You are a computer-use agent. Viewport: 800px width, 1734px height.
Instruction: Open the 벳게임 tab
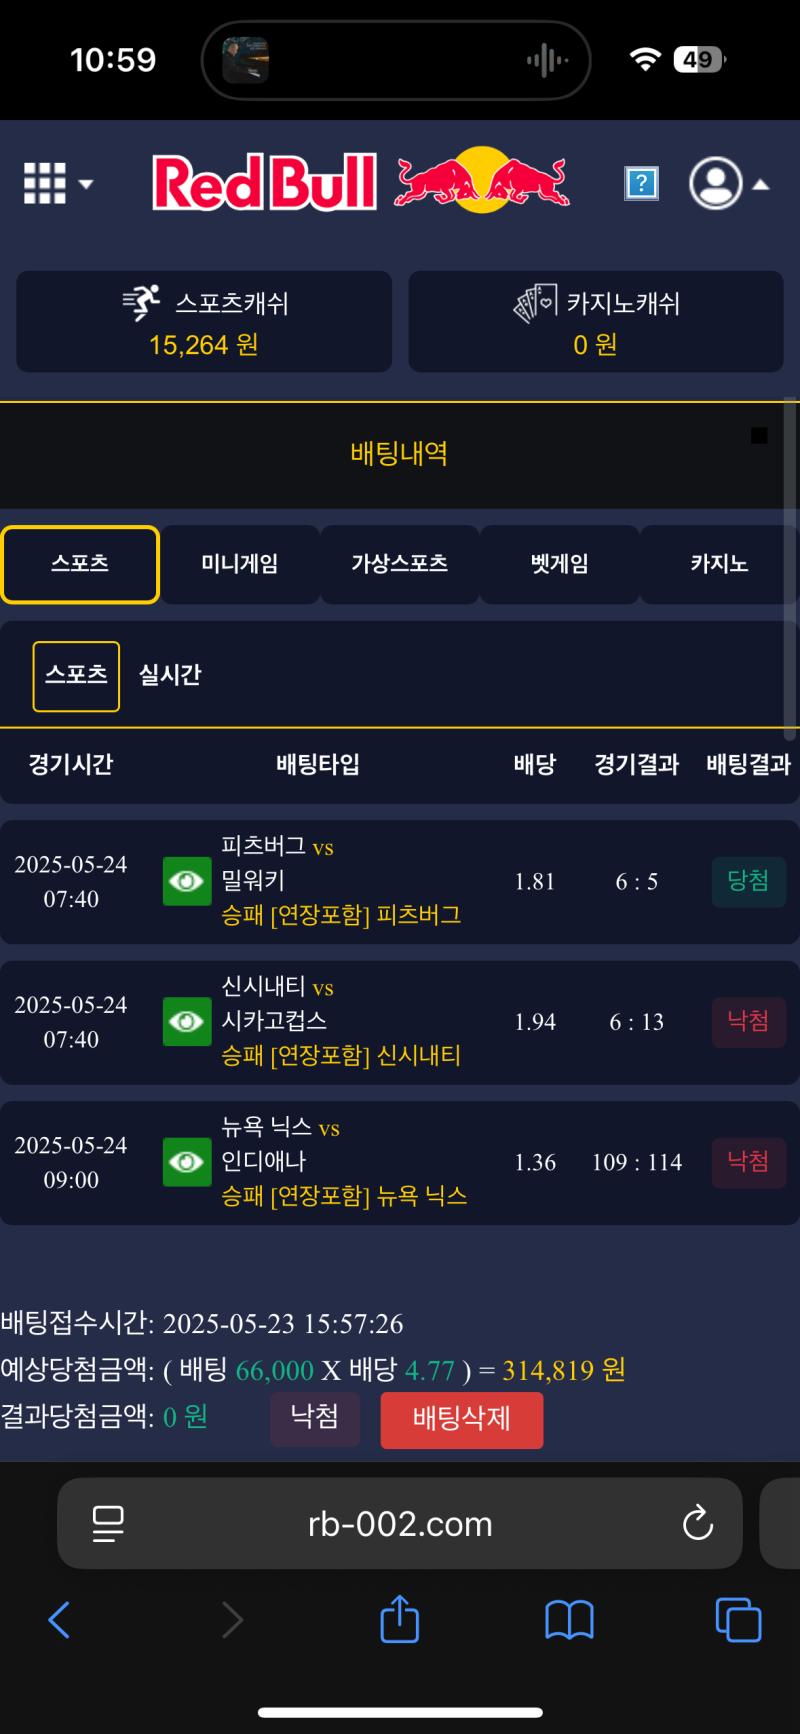559,564
